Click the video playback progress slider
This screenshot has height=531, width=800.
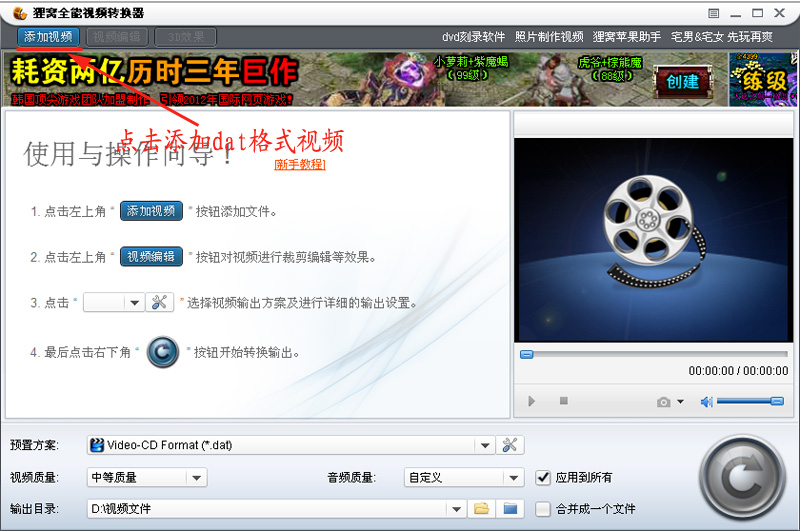click(654, 355)
